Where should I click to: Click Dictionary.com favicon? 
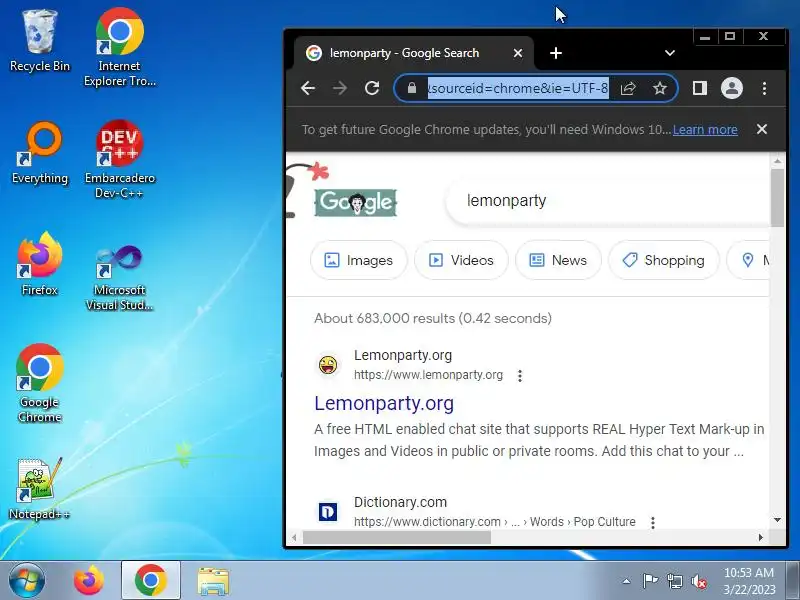[328, 511]
